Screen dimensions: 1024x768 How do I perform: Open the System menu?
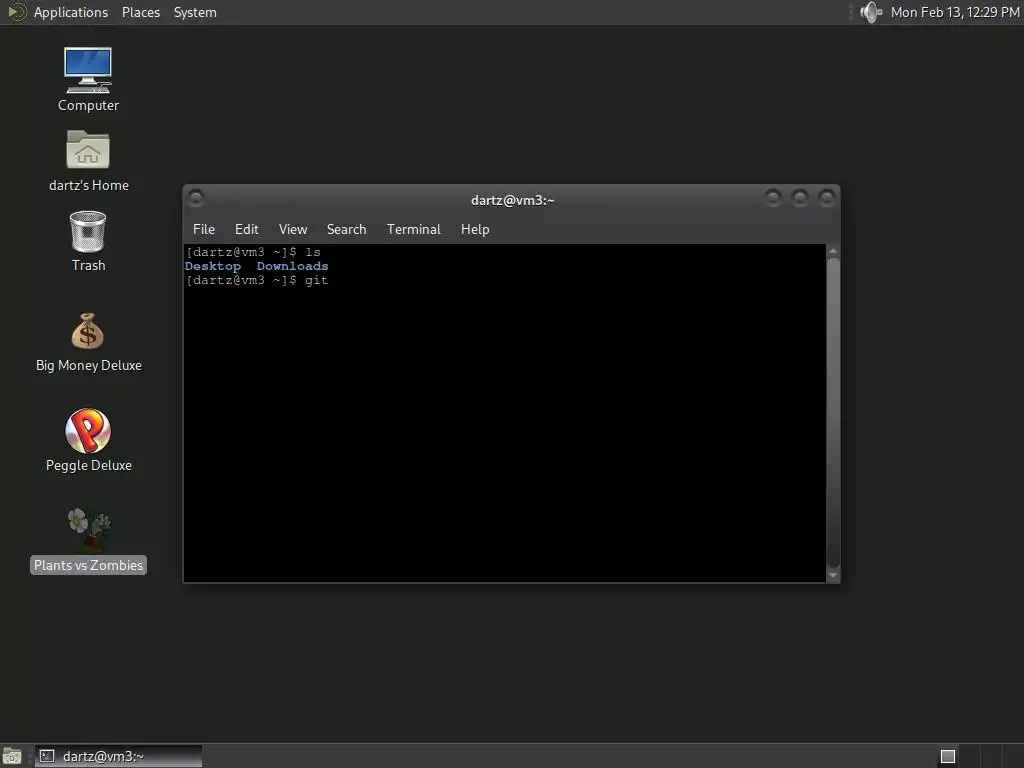[195, 12]
